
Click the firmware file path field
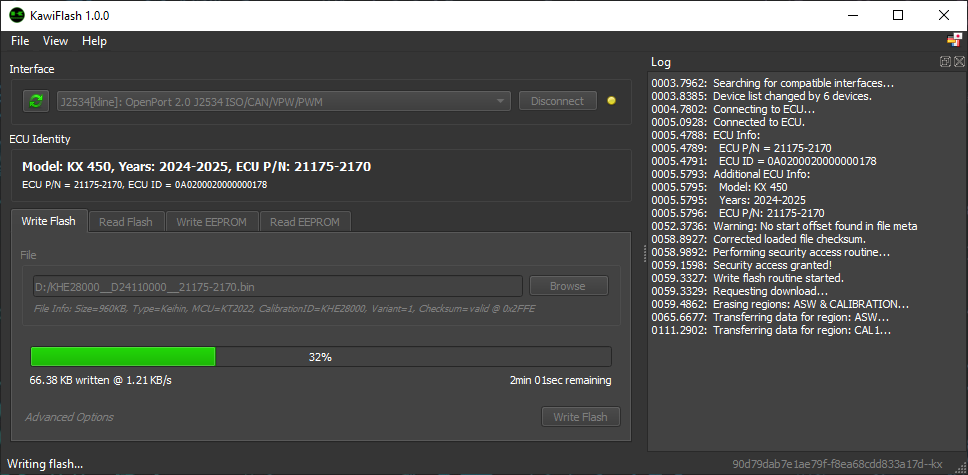point(278,286)
